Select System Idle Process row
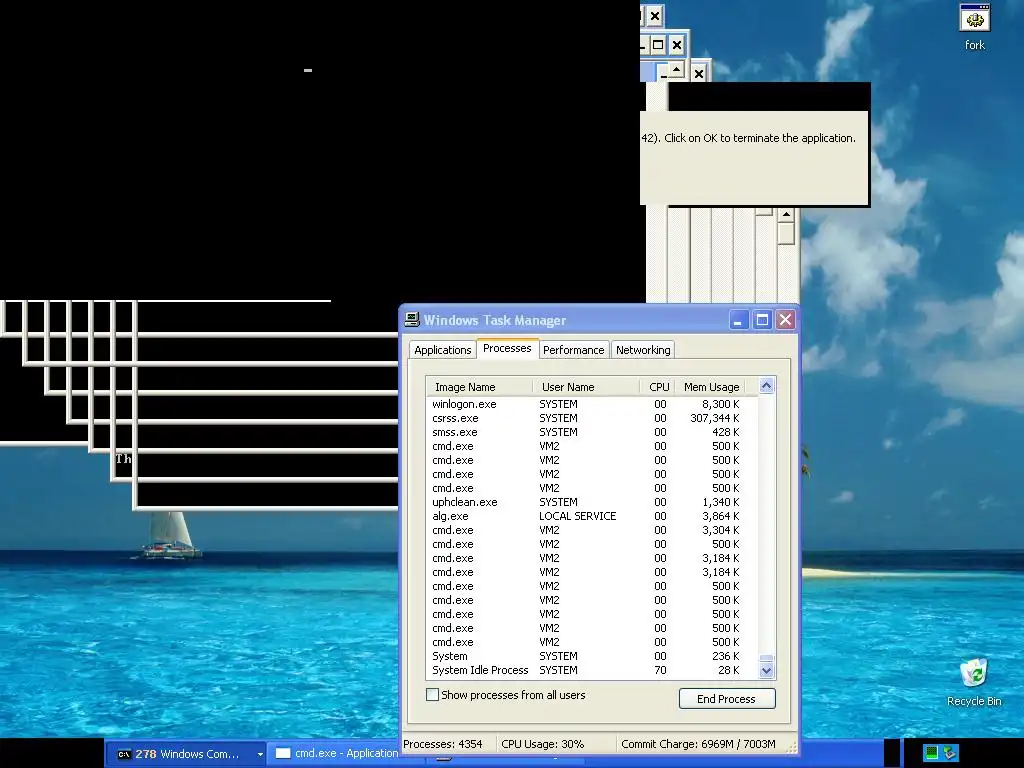Image resolution: width=1024 pixels, height=768 pixels. [x=592, y=670]
